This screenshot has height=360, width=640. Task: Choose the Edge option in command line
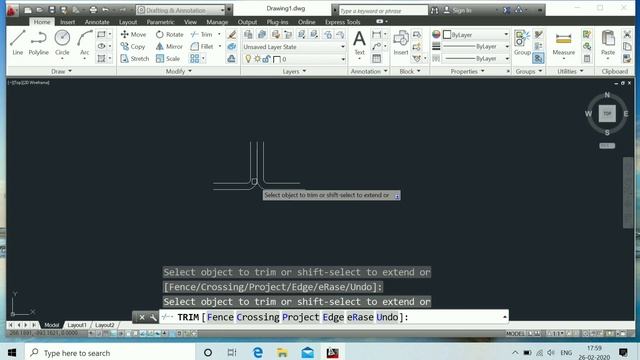pos(333,317)
